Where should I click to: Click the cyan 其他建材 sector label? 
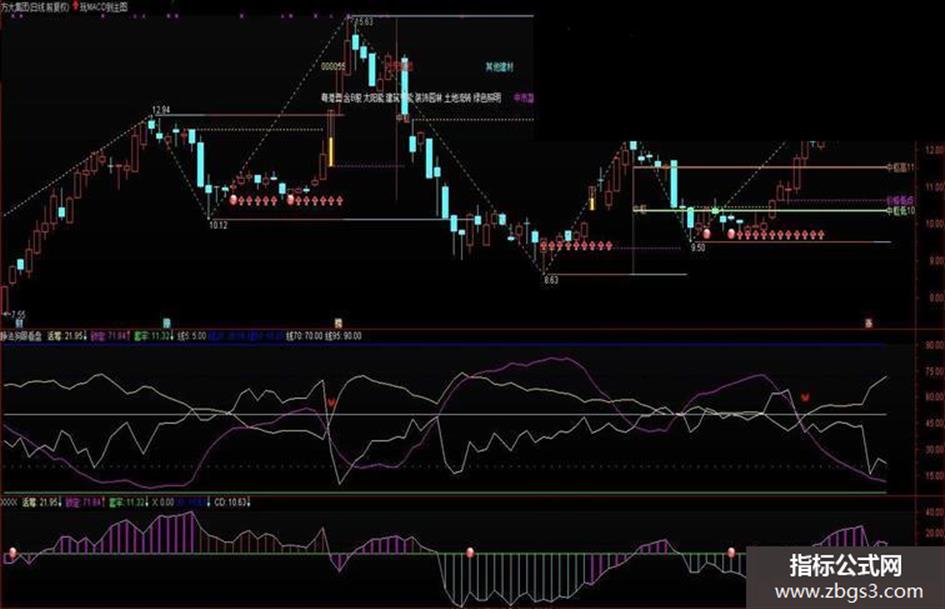pyautogui.click(x=499, y=67)
